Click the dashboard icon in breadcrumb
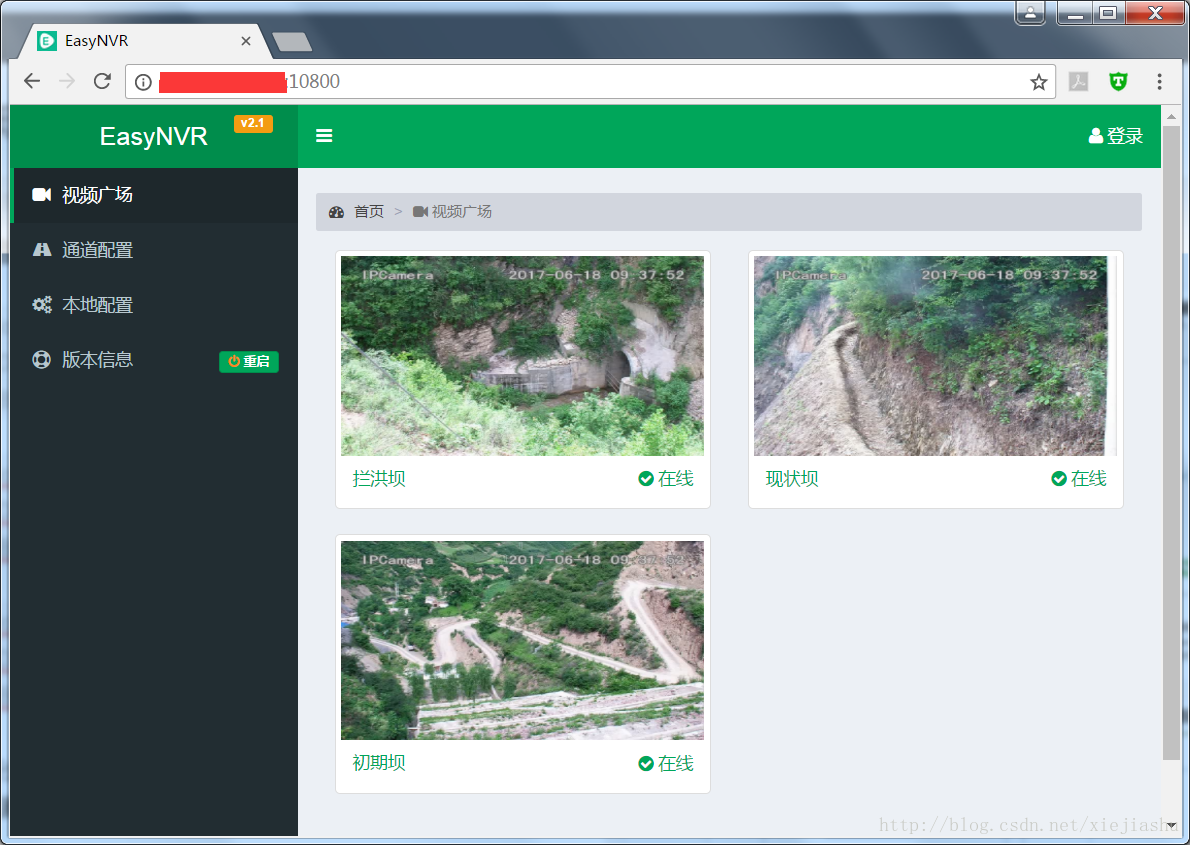Screen dimensions: 1190x845 pos(336,212)
